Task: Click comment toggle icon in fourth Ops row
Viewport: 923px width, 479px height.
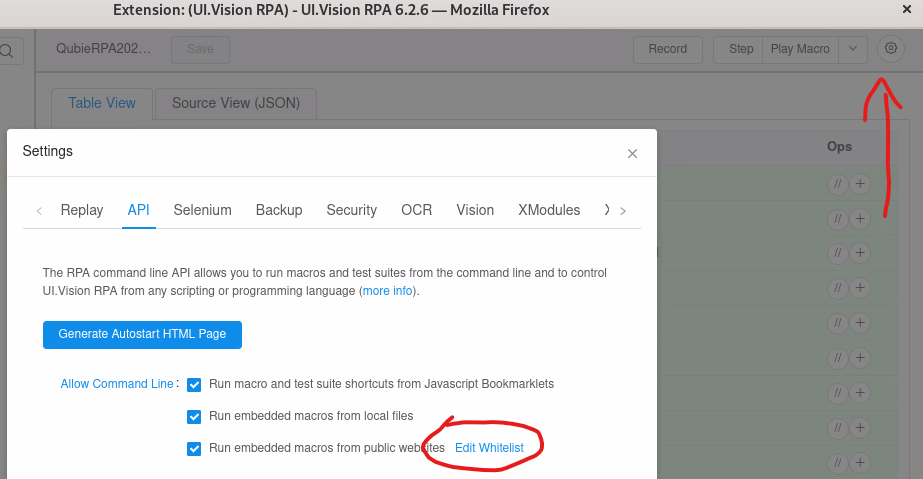Action: pos(838,288)
